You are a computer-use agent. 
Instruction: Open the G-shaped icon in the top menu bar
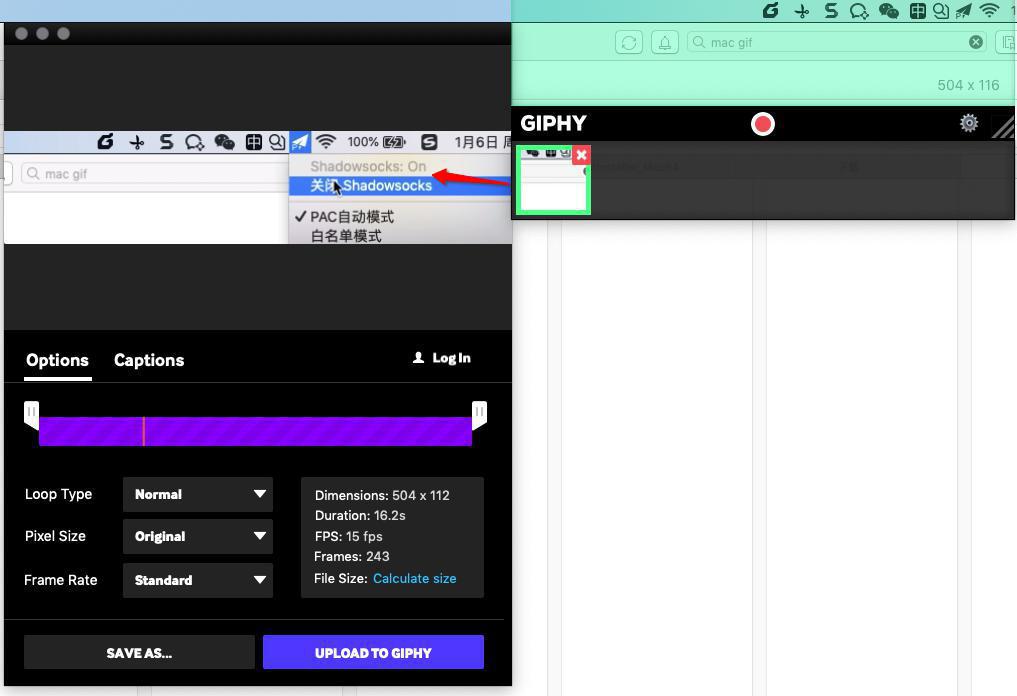(x=771, y=10)
